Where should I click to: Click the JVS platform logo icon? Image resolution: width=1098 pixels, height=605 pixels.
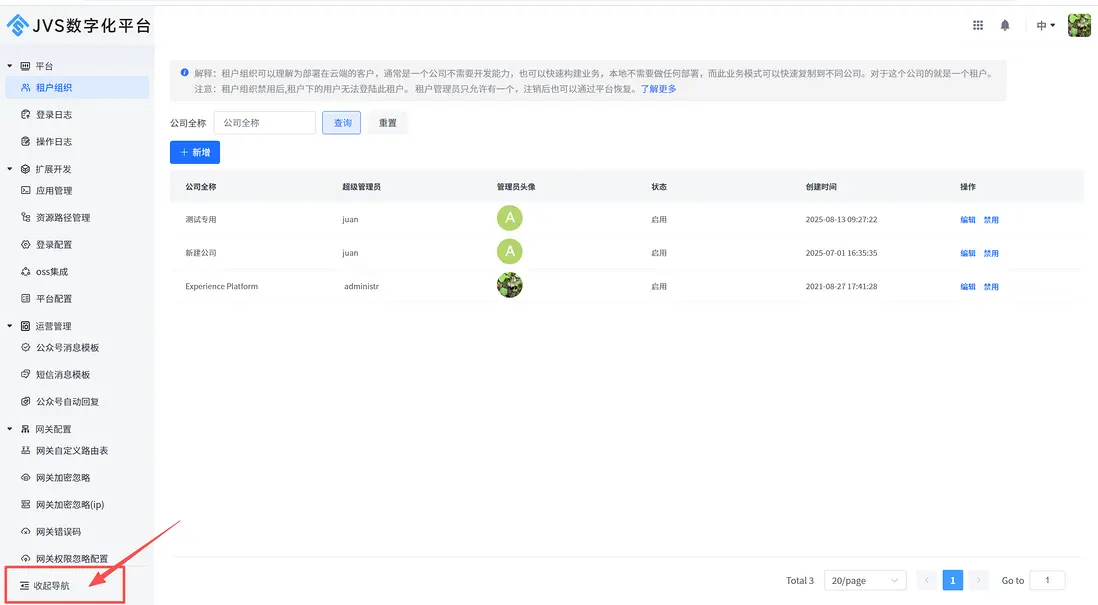coord(18,26)
